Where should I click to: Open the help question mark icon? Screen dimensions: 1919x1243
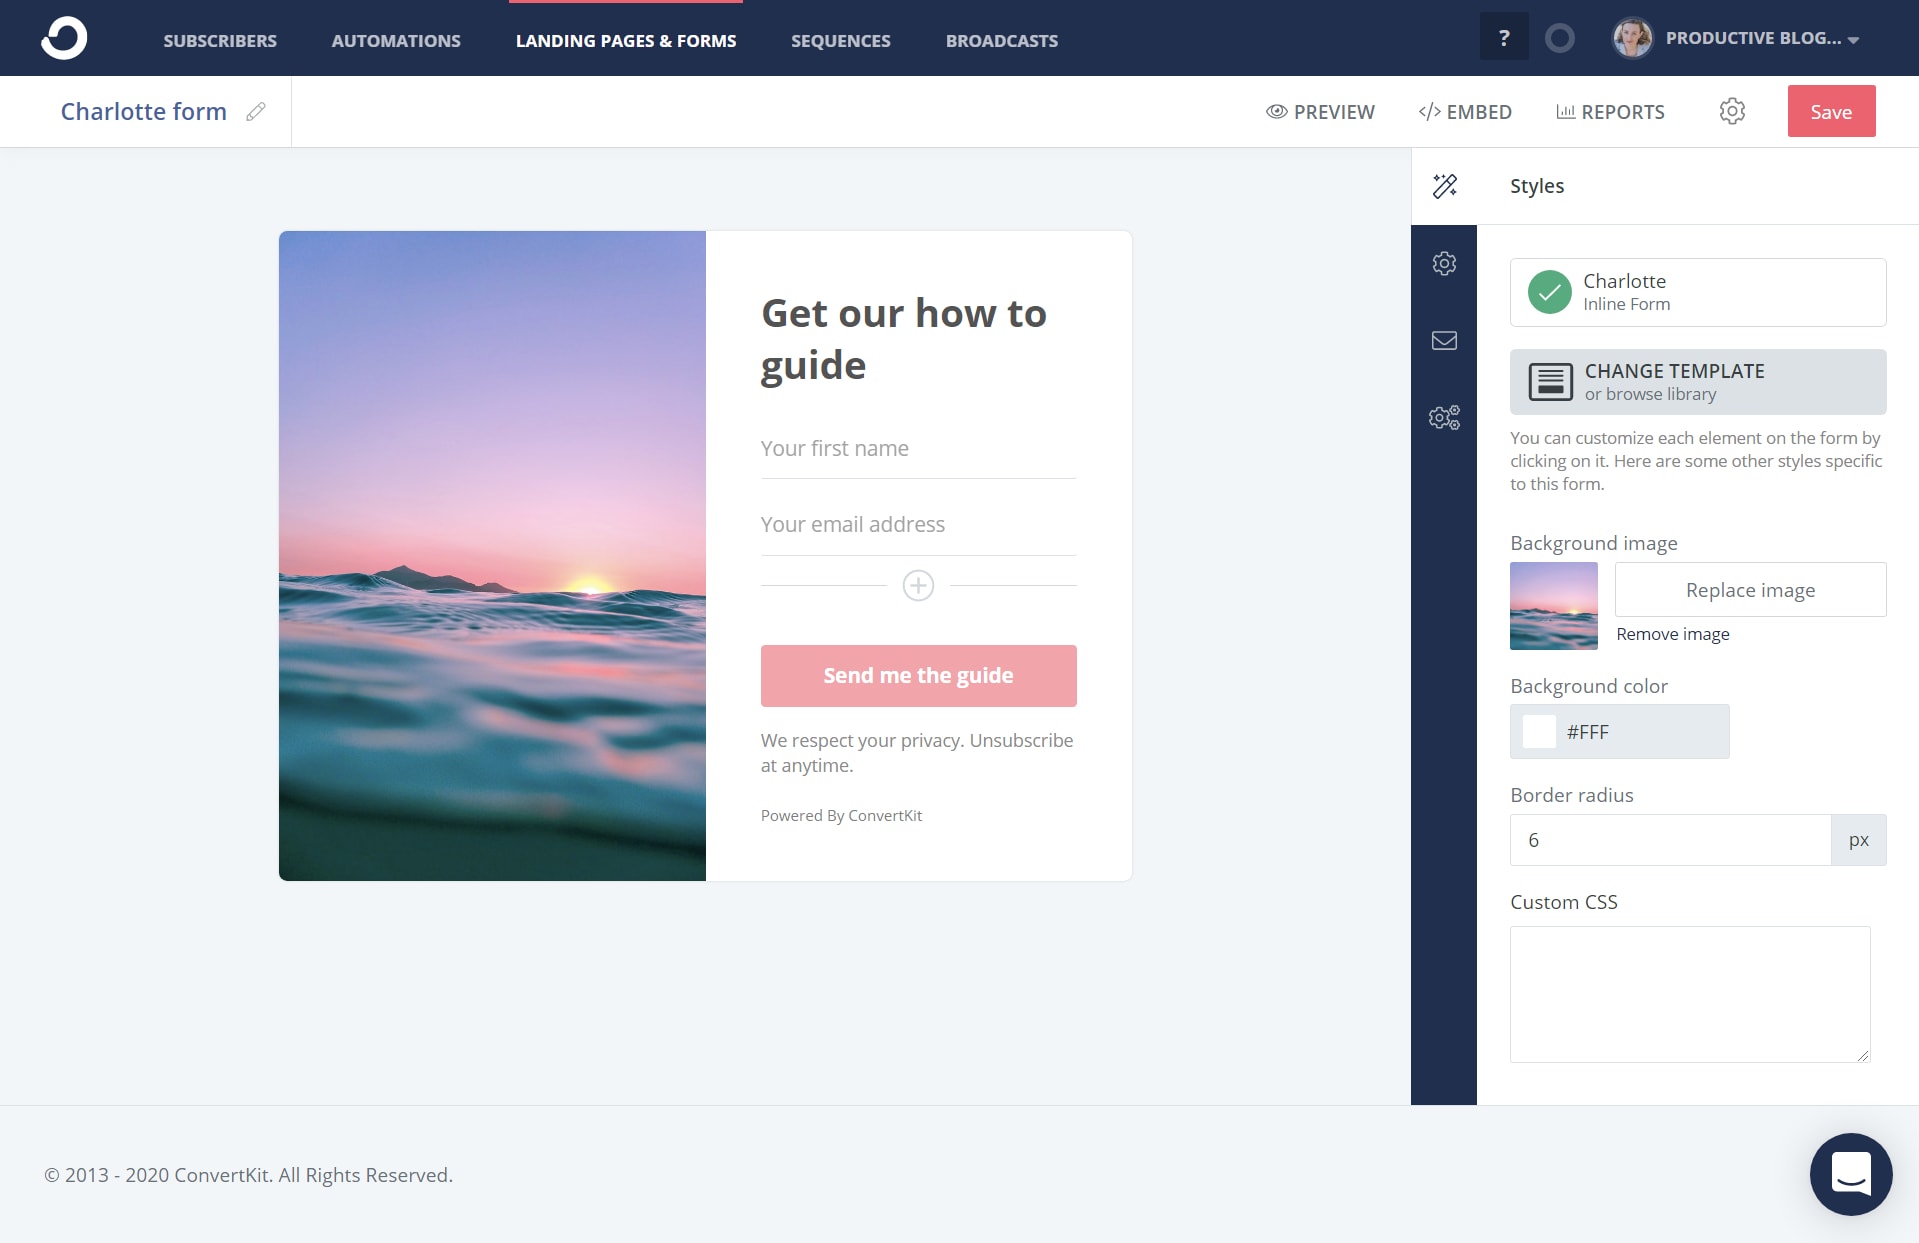[1504, 38]
